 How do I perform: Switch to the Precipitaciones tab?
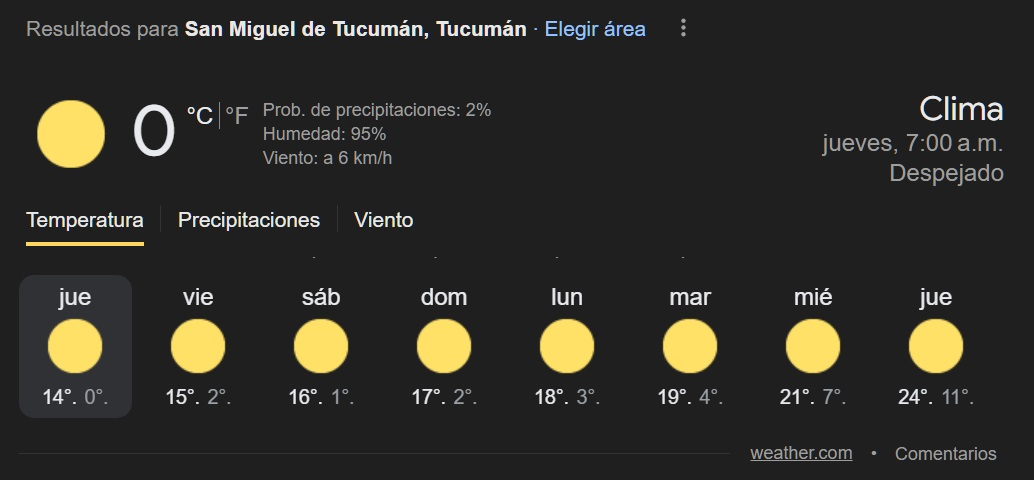249,220
